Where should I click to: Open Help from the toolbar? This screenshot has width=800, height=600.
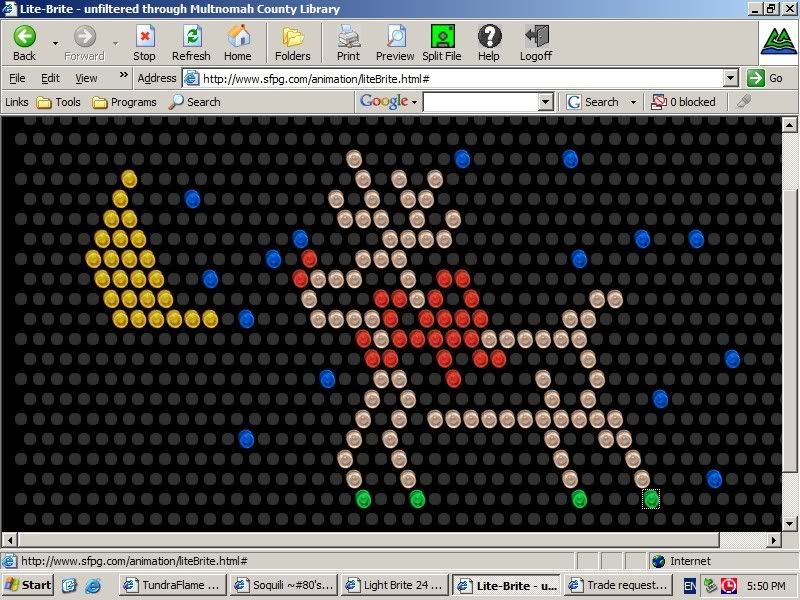pyautogui.click(x=489, y=43)
